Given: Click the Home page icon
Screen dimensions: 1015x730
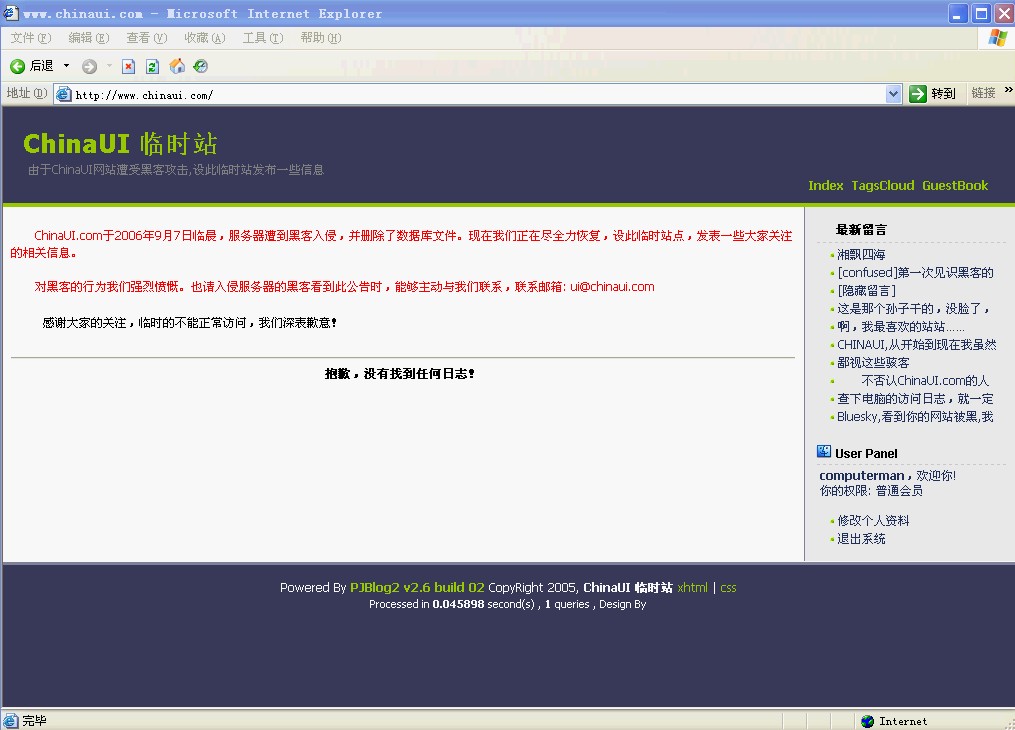Looking at the screenshot, I should coord(177,66).
